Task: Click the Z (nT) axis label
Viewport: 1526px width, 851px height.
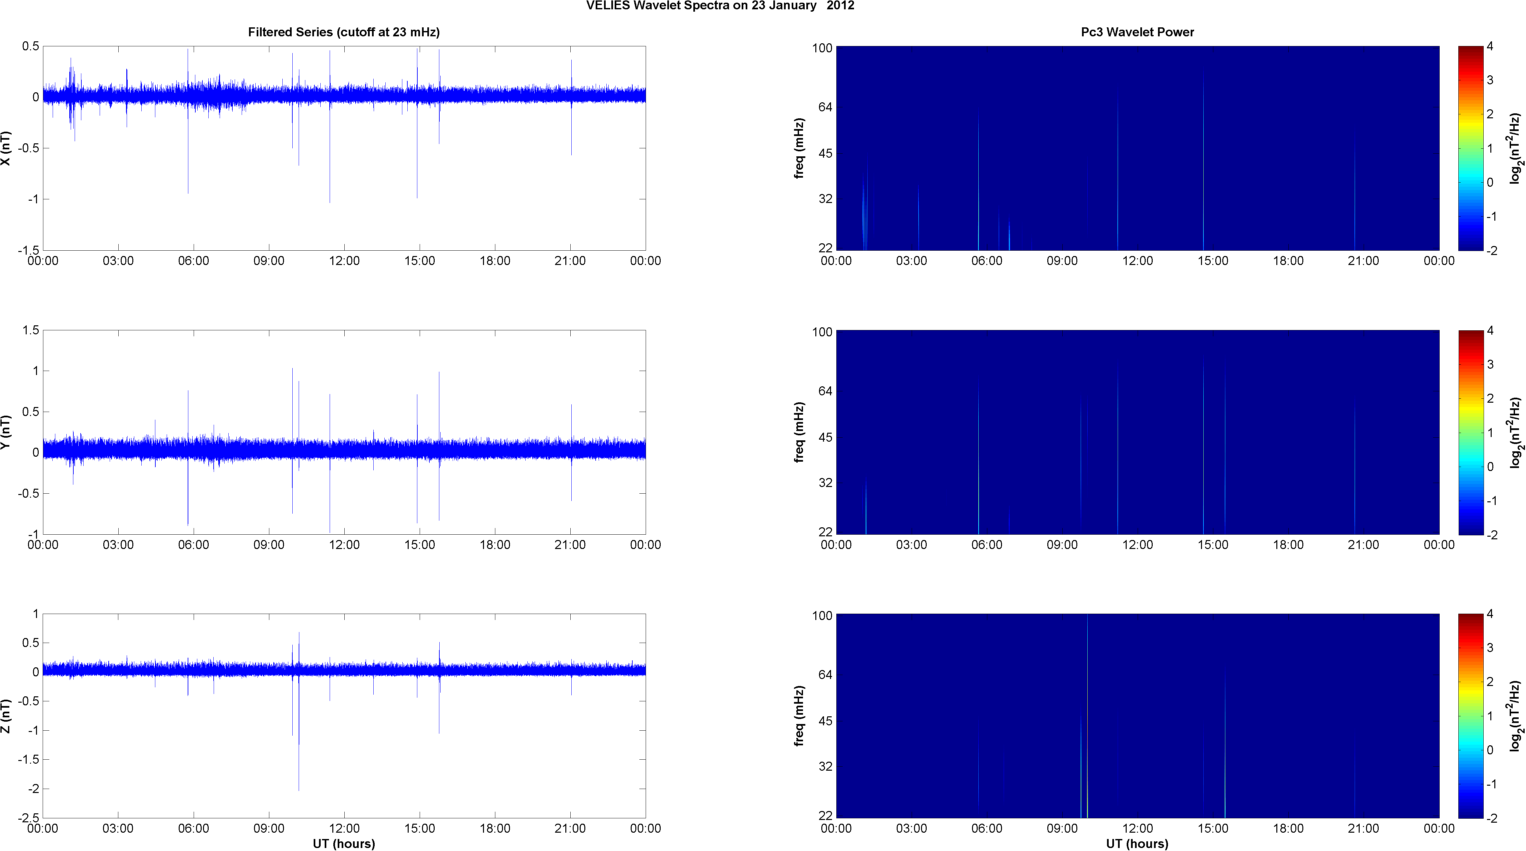Action: pyautogui.click(x=7, y=716)
